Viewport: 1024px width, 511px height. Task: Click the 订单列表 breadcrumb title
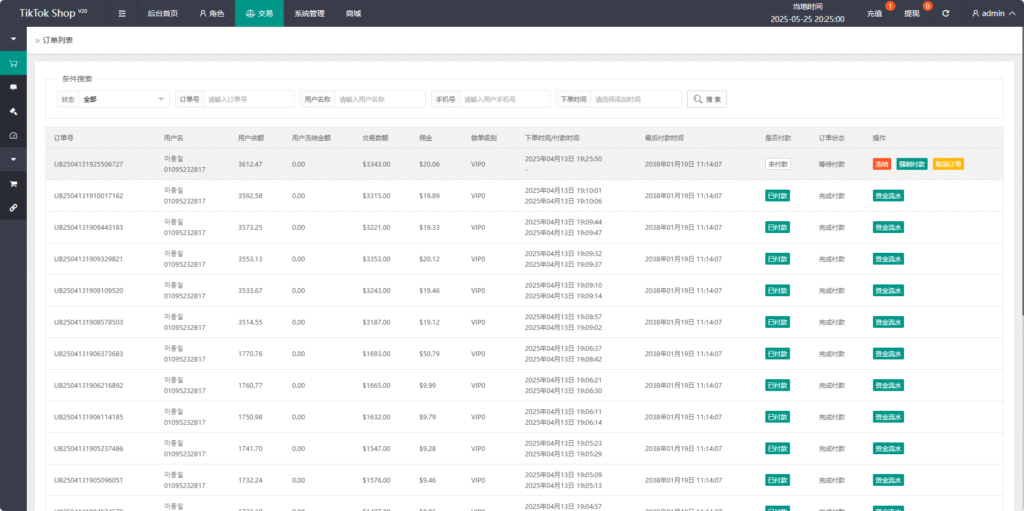pos(58,41)
